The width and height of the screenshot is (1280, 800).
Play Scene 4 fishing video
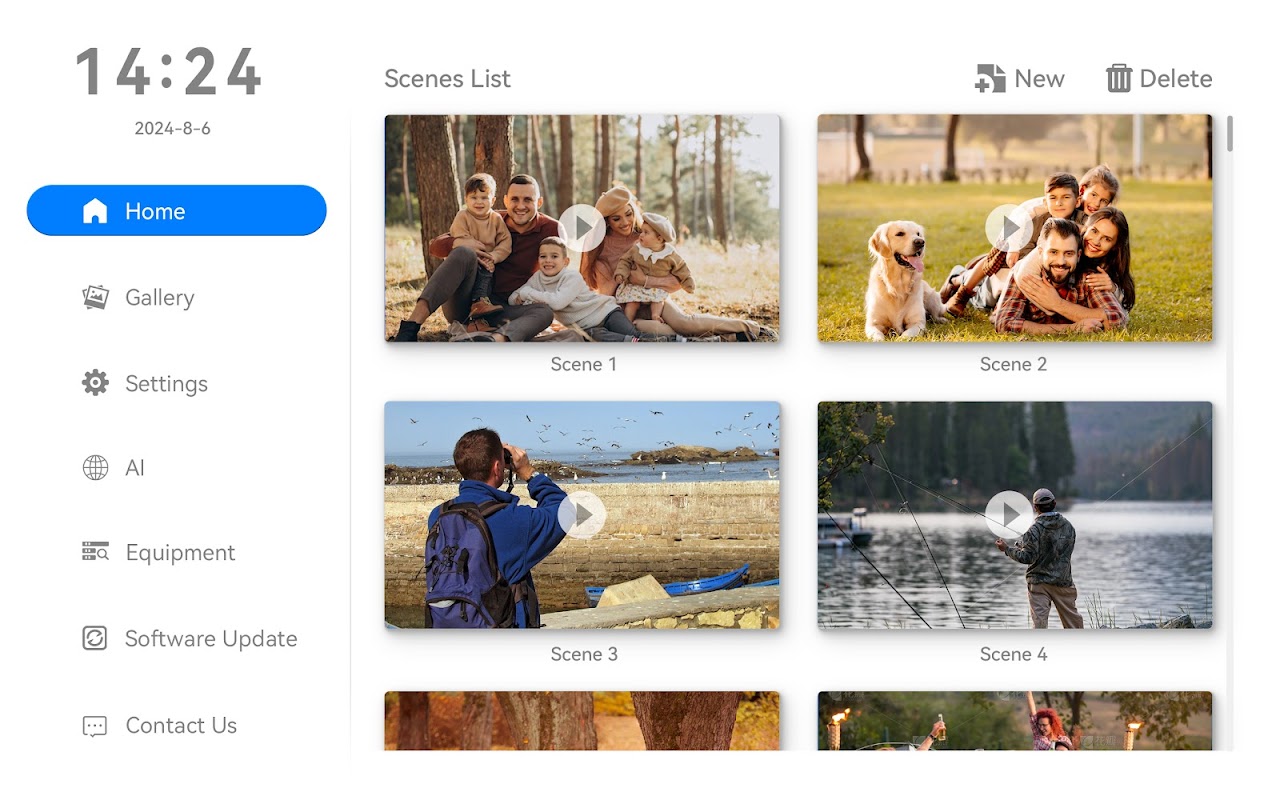tap(1009, 515)
